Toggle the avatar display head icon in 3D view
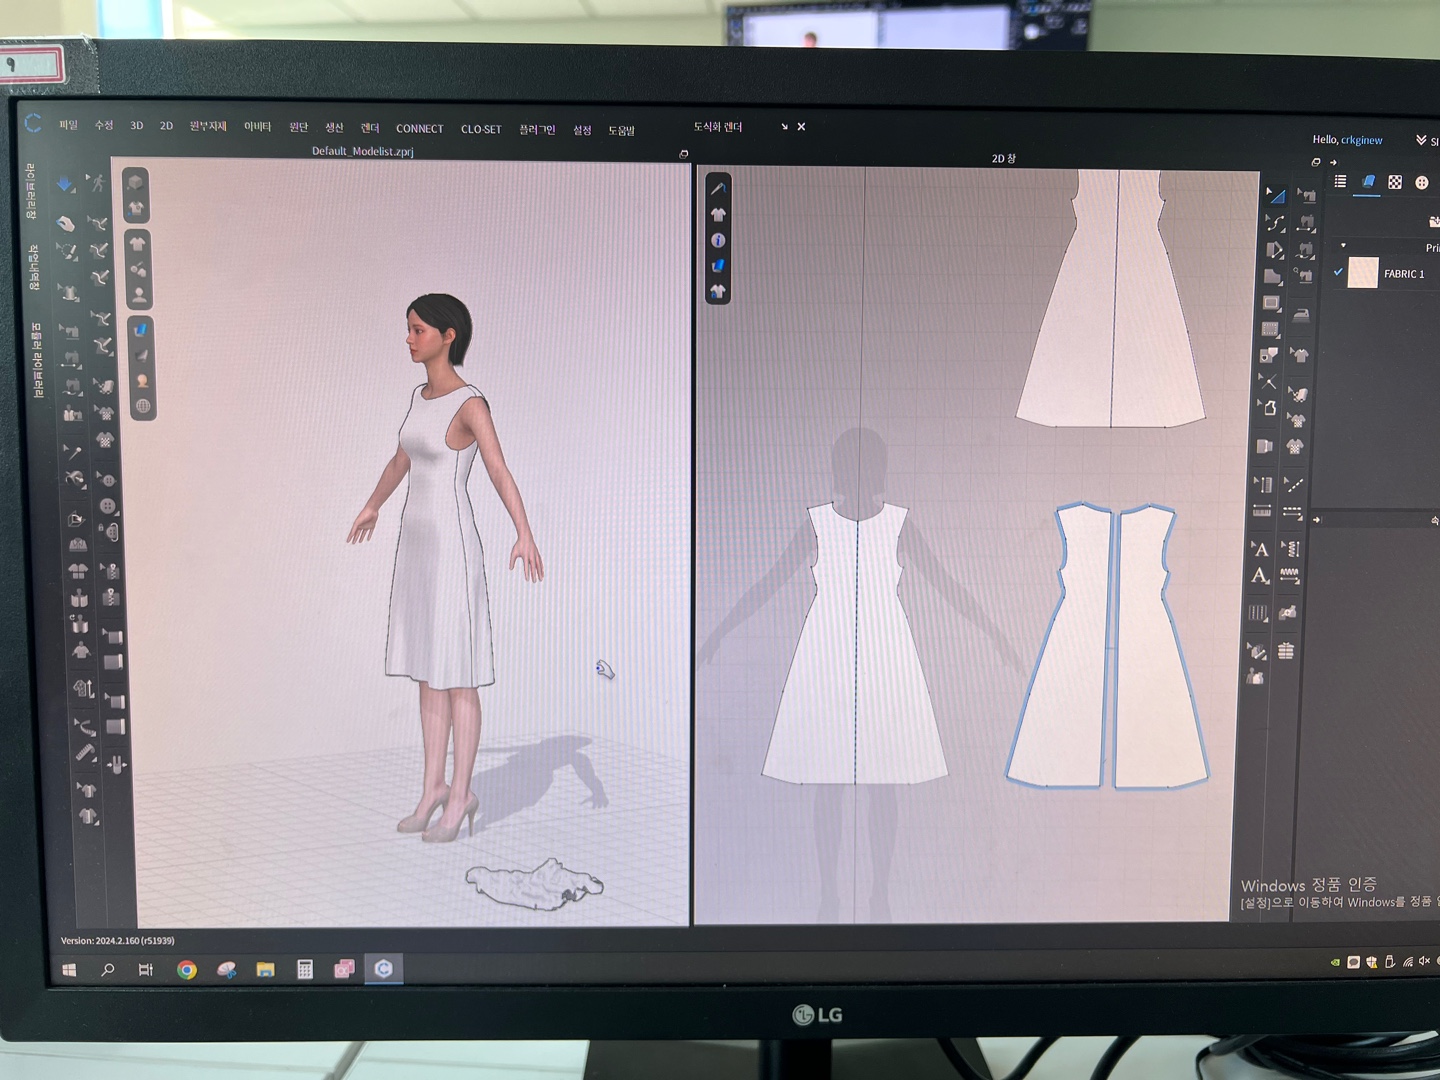This screenshot has width=1440, height=1080. point(139,295)
